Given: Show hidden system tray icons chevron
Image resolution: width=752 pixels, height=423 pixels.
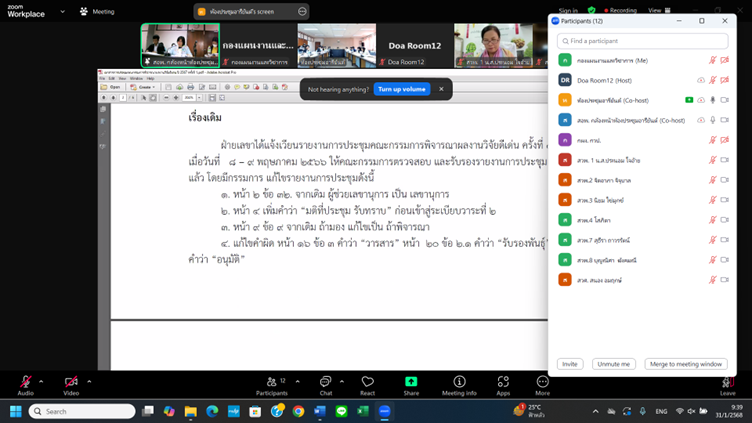Looking at the screenshot, I should click(595, 411).
